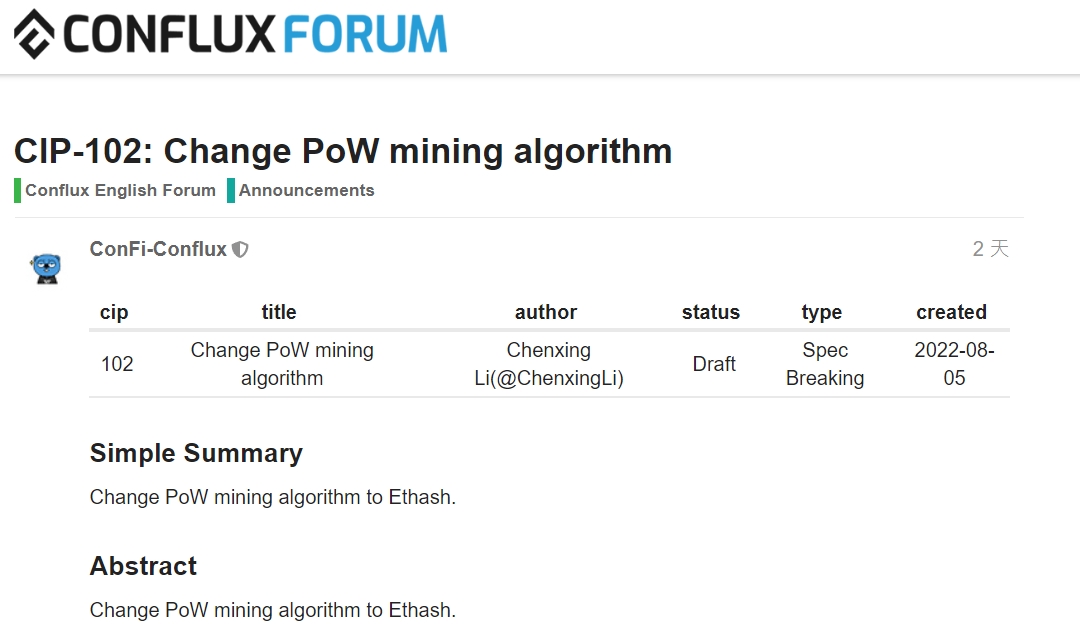Open Conflux English Forum category

(121, 191)
